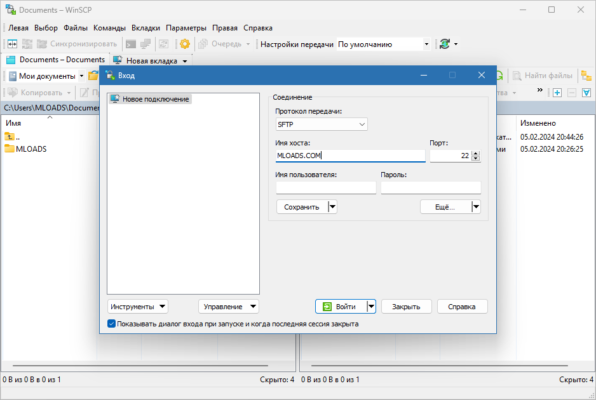Expand arrow next to globe refresh icon
This screenshot has height=400, width=596.
[456, 44]
